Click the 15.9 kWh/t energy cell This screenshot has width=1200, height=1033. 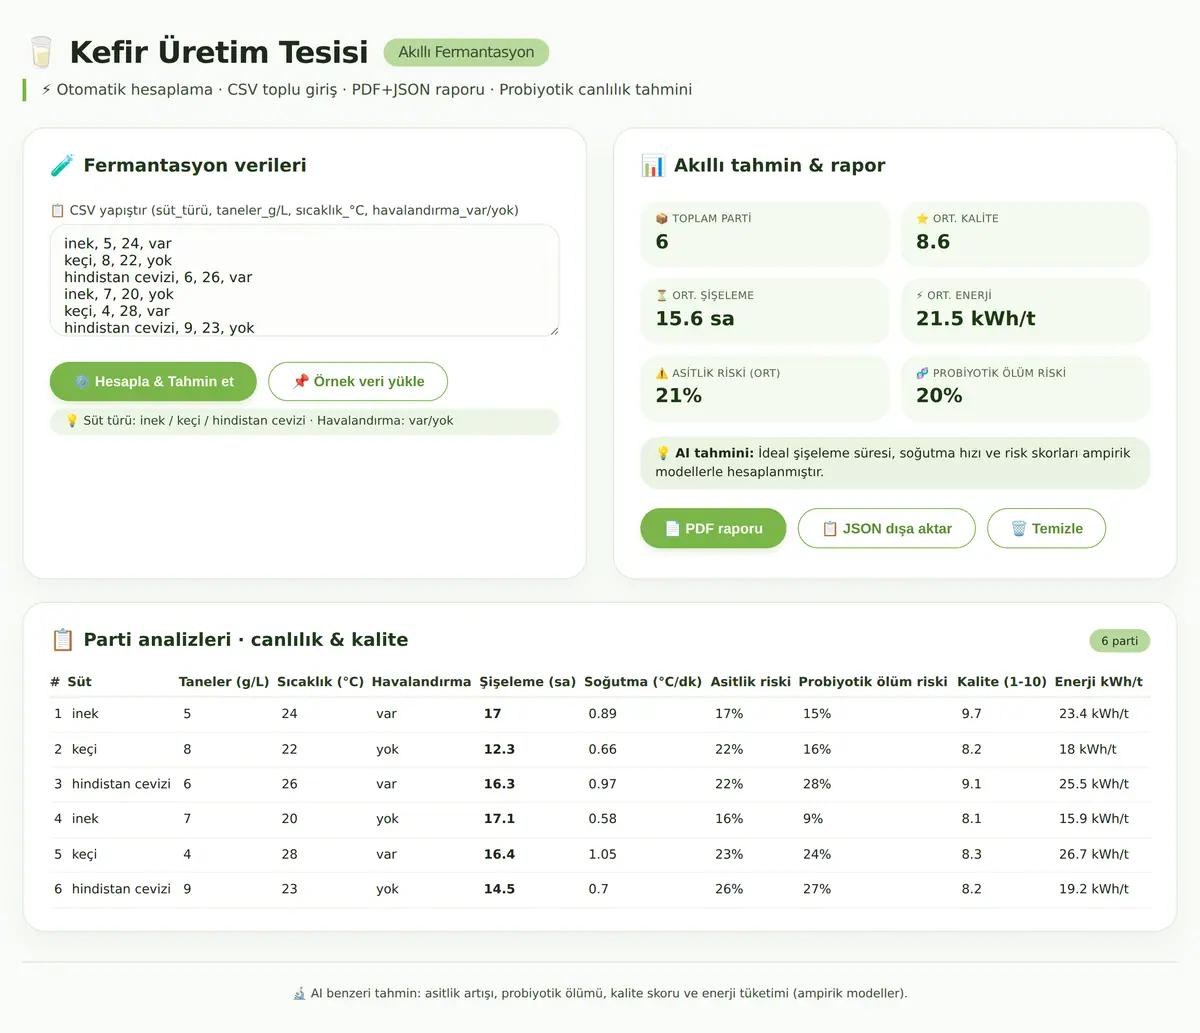(x=1094, y=819)
